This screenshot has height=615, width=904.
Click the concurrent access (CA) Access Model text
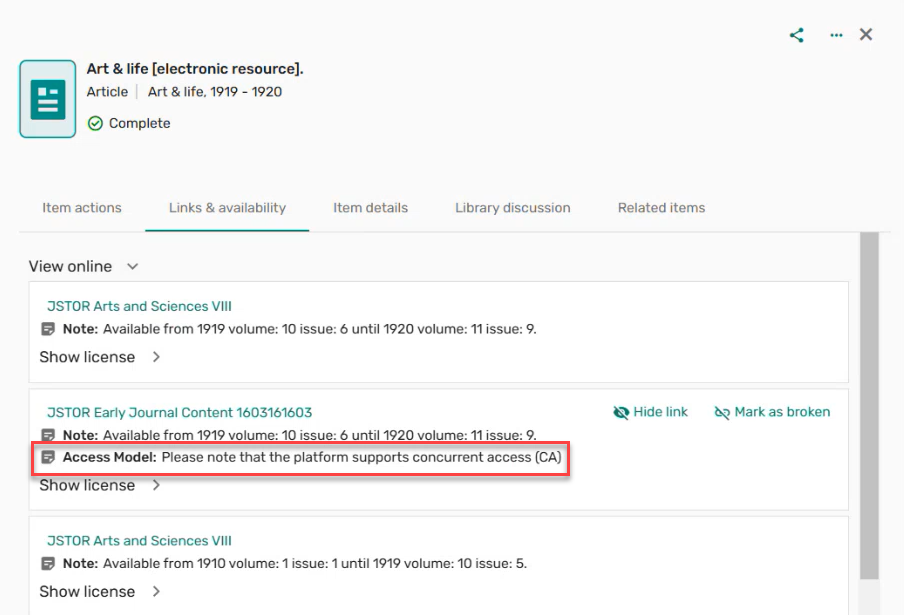point(361,458)
